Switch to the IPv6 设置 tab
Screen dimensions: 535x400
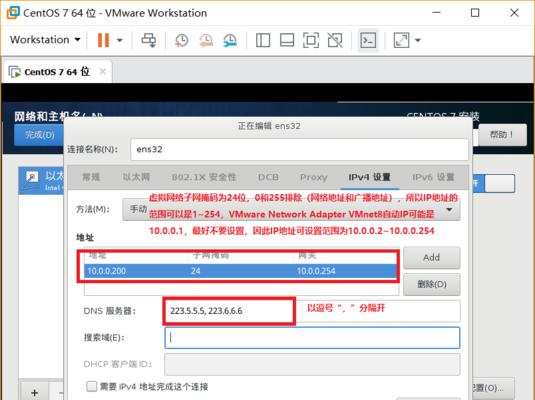433,177
